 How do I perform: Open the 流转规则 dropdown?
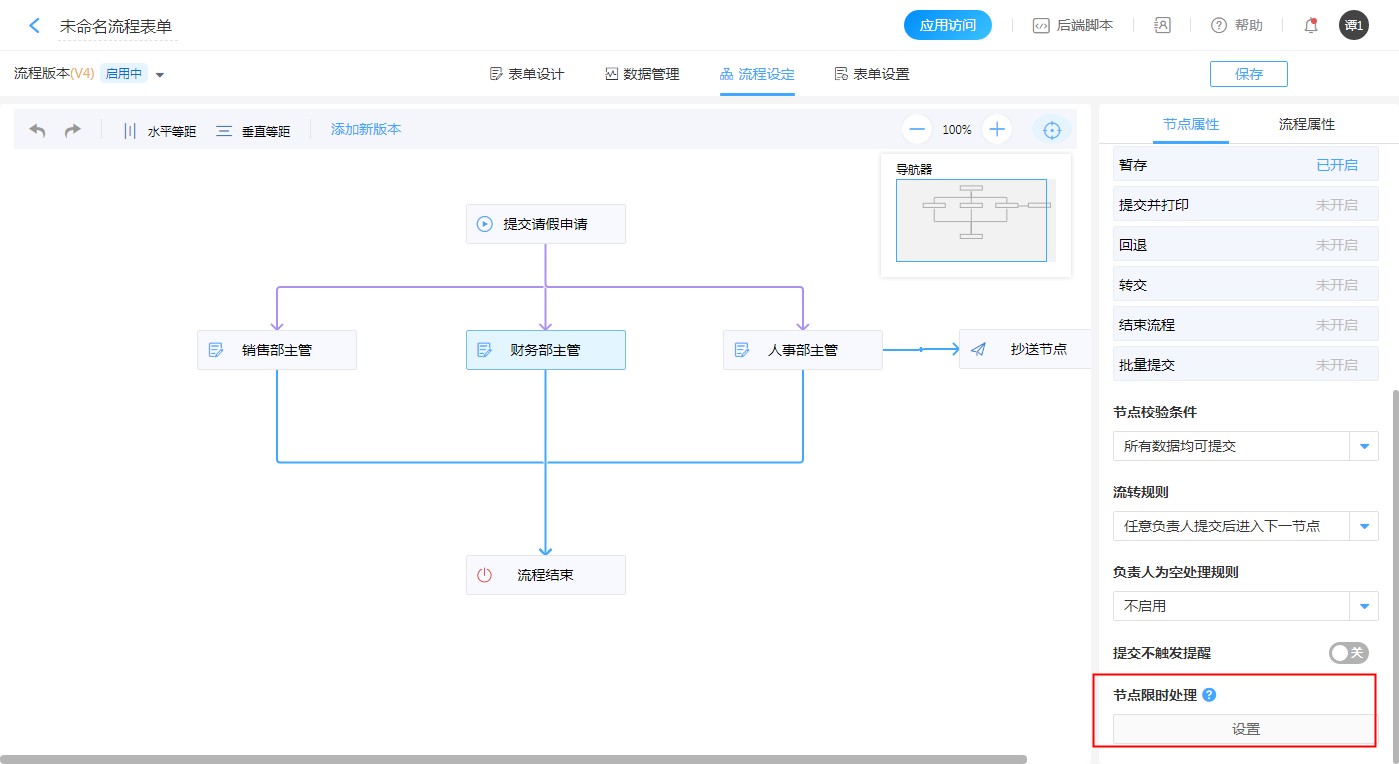[x=1364, y=526]
